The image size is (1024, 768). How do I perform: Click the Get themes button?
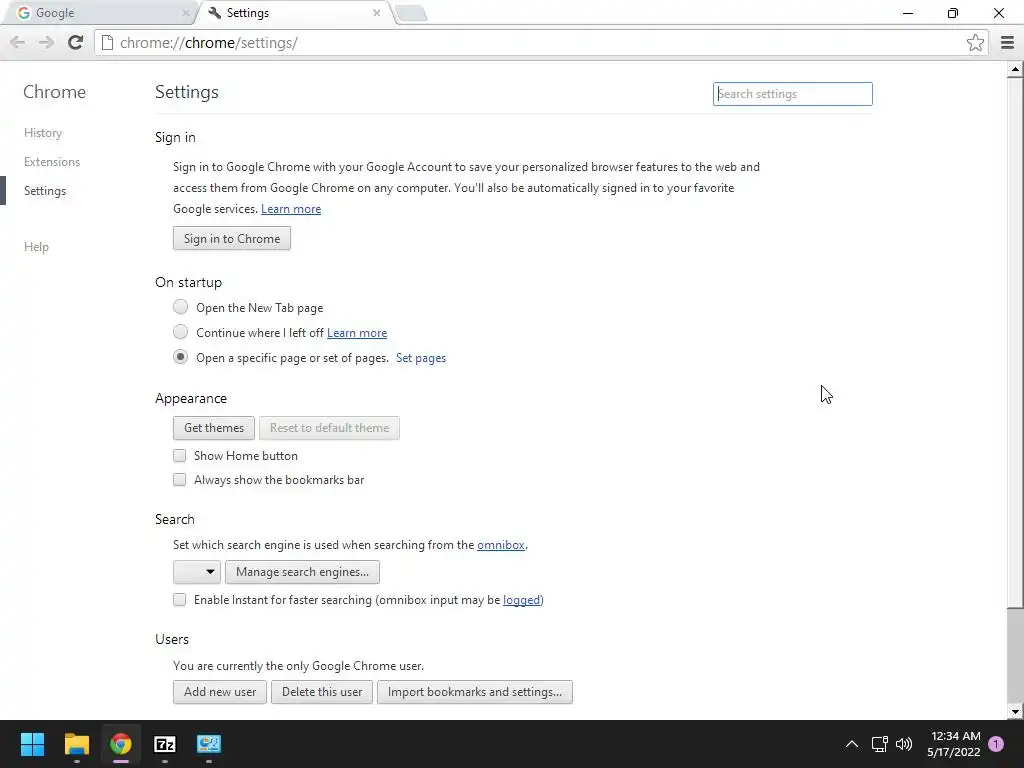pyautogui.click(x=214, y=428)
